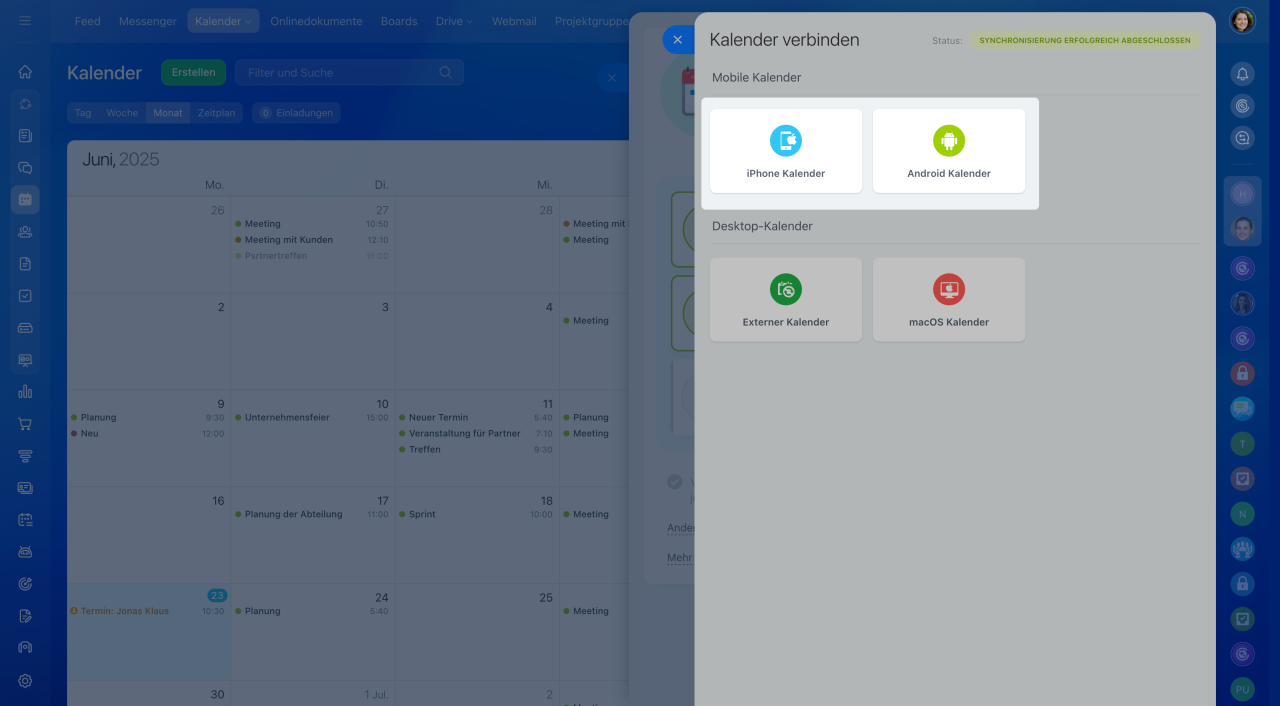
Task: Click the green Erstellen button
Action: [193, 73]
